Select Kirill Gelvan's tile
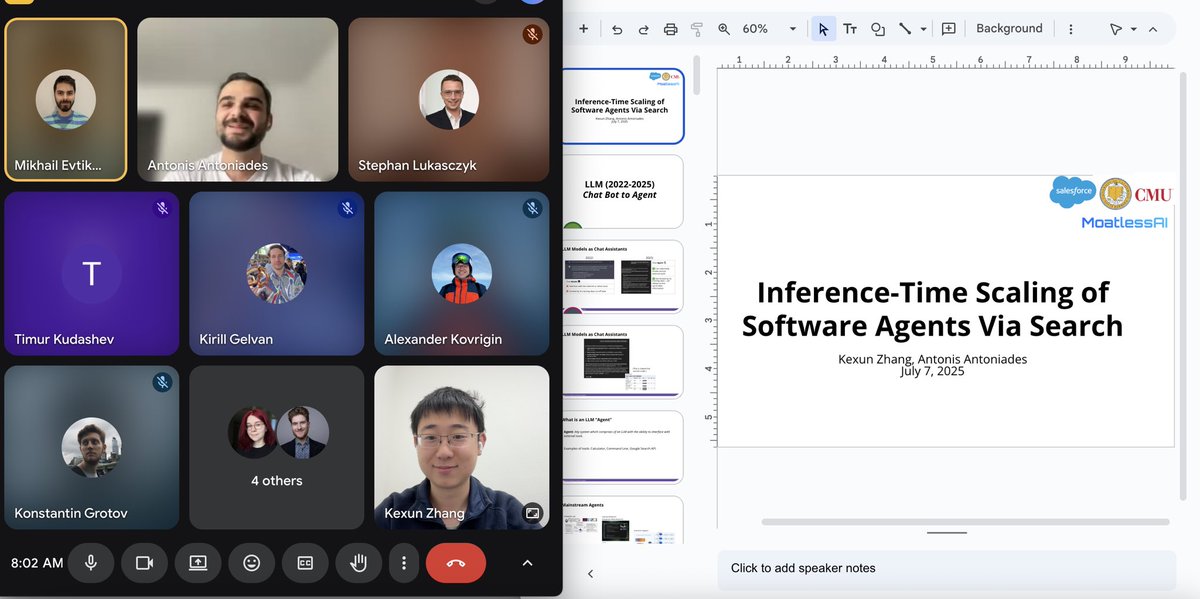The width and height of the screenshot is (1200, 599). 277,273
